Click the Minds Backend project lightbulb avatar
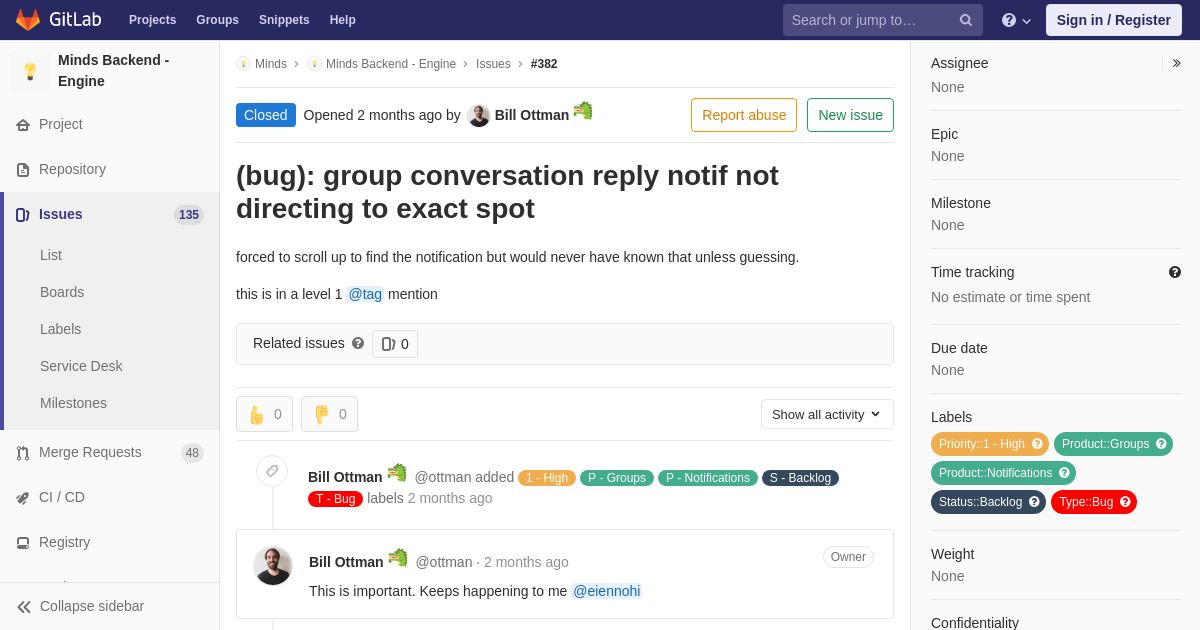The height and width of the screenshot is (630, 1200). click(30, 71)
